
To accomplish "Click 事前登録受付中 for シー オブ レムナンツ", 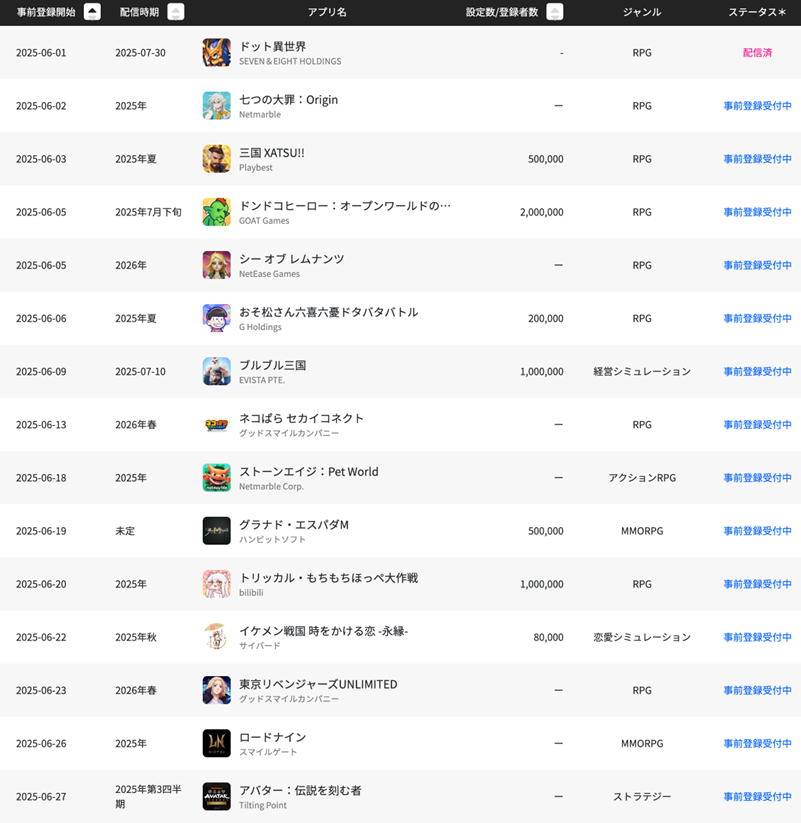I will pyautogui.click(x=757, y=265).
